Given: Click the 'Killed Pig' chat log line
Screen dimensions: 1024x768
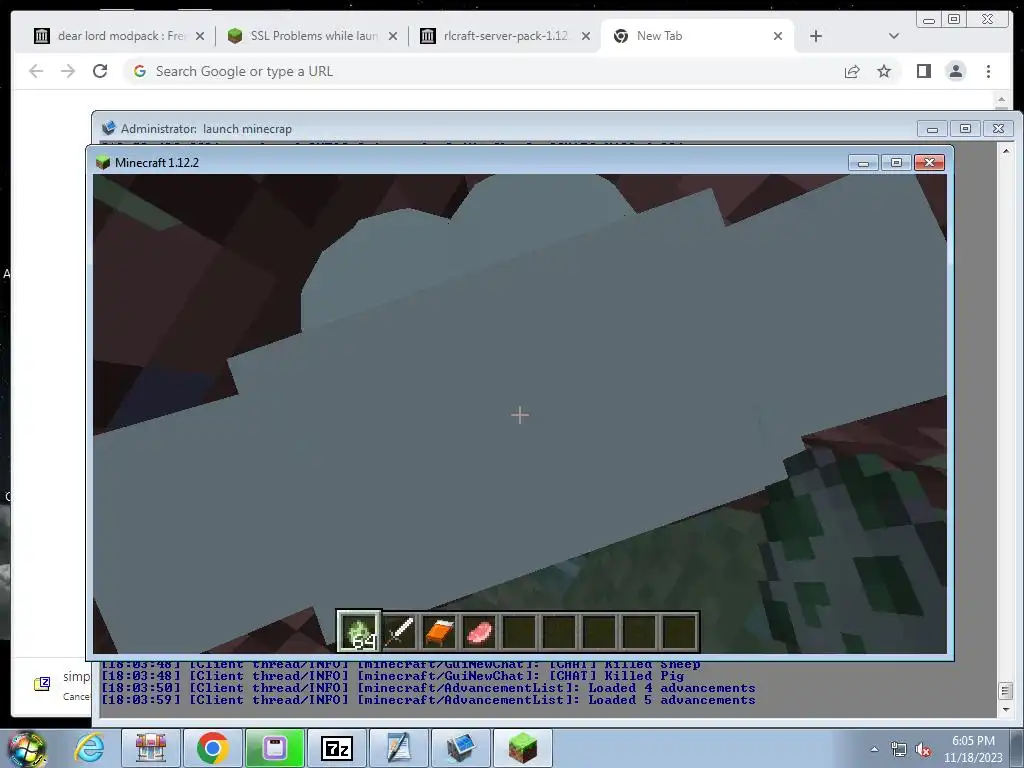Looking at the screenshot, I should [x=392, y=676].
